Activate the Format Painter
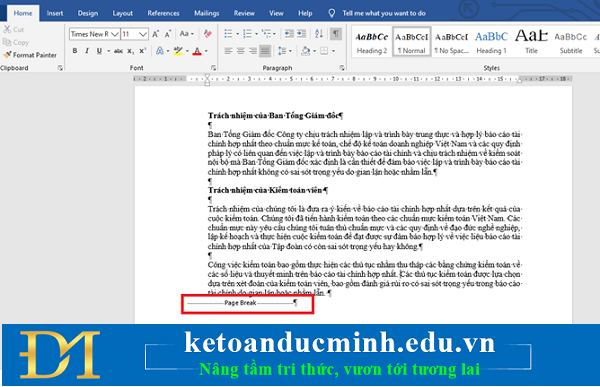Image resolution: width=600 pixels, height=387 pixels. 30,55
